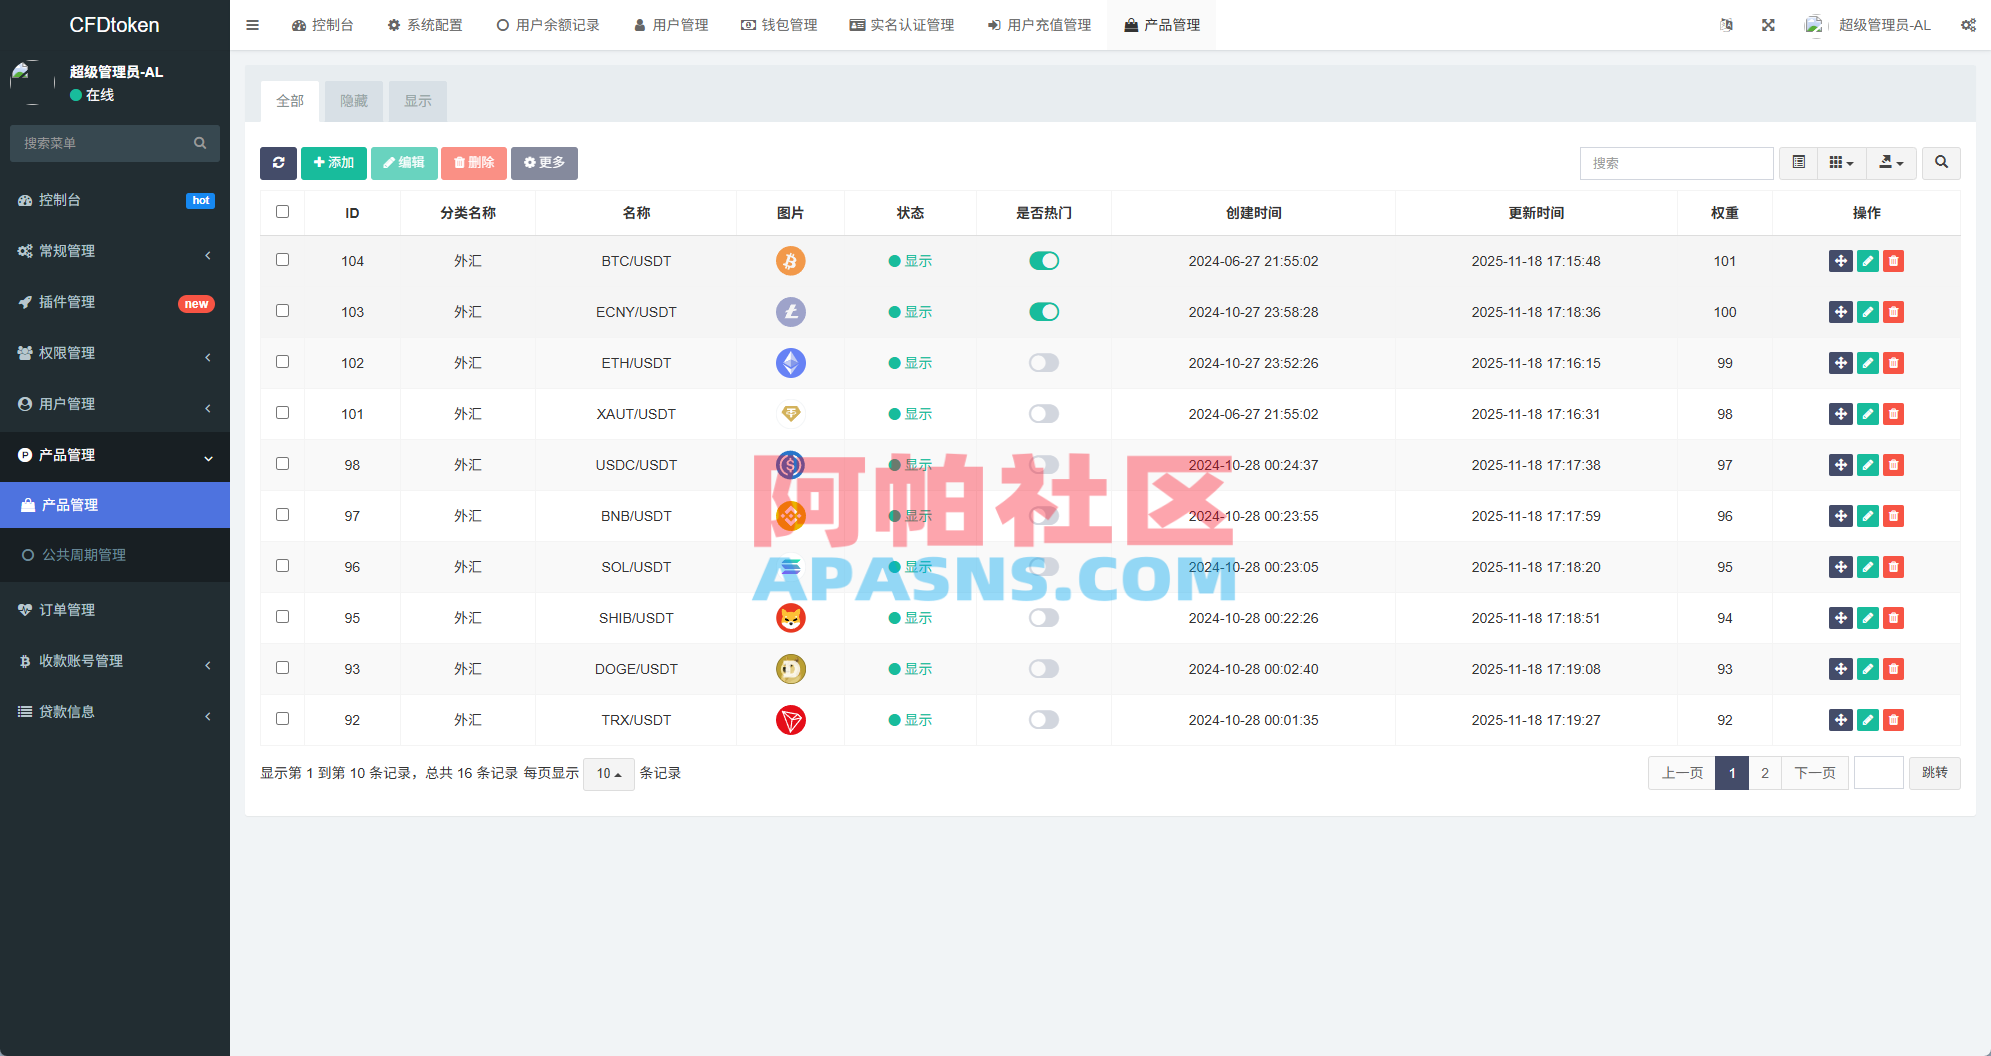
Task: Click the green edit icon for XAUT/USDT row
Action: (1867, 414)
